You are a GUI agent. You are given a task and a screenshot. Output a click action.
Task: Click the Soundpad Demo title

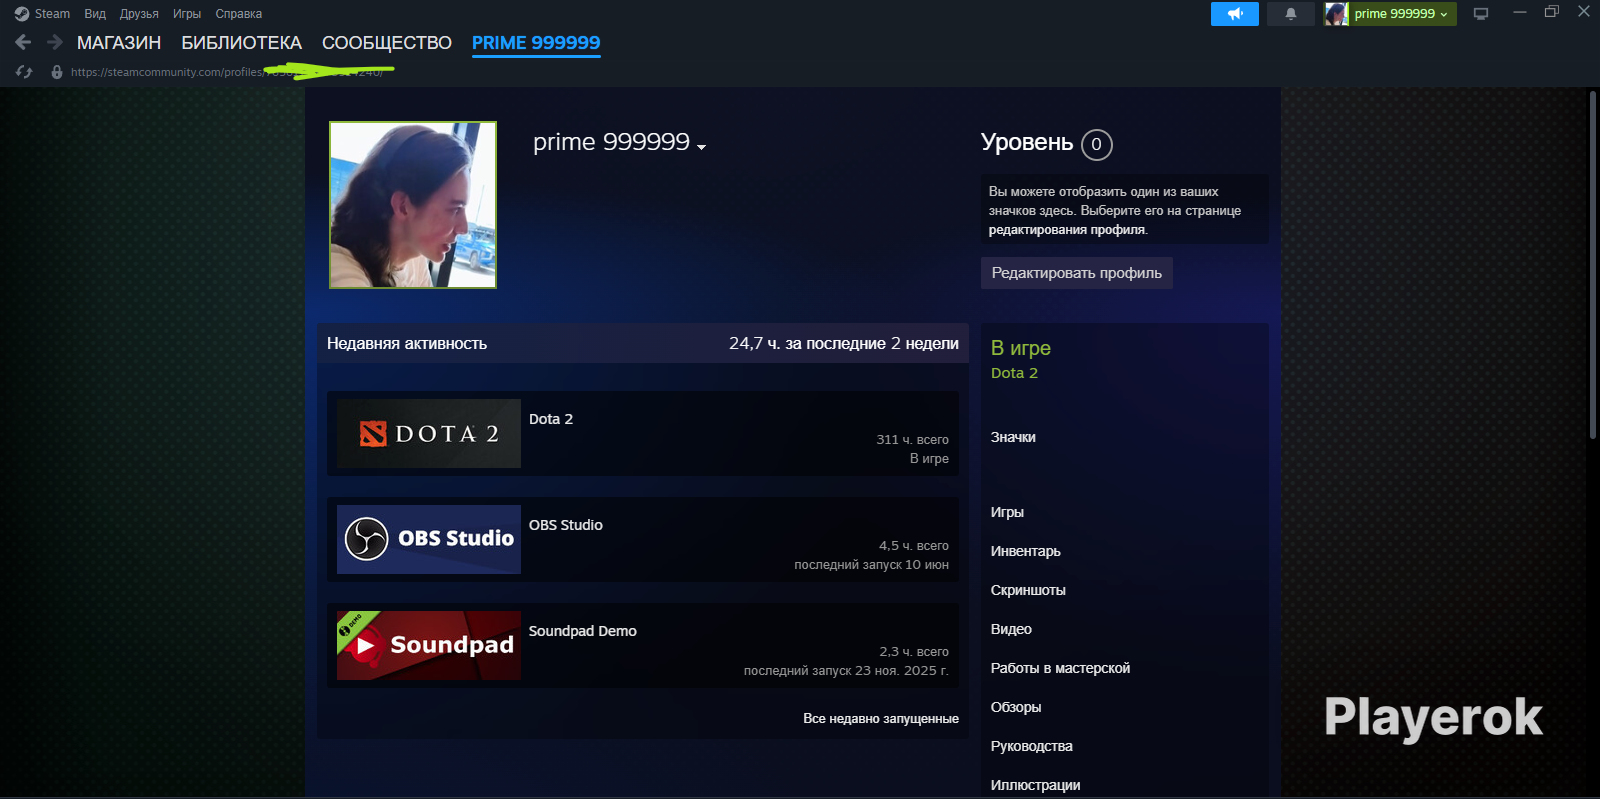point(583,631)
